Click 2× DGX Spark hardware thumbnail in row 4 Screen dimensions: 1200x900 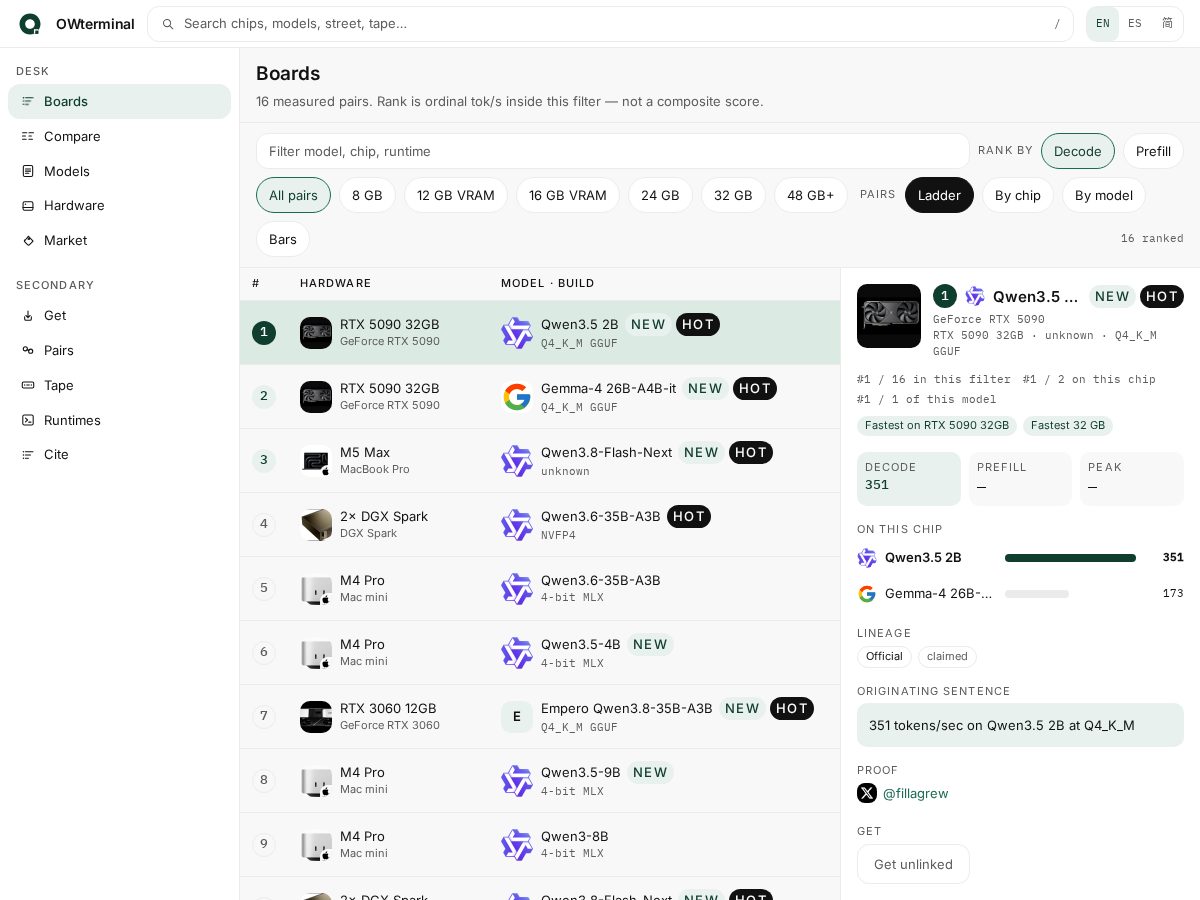point(316,525)
